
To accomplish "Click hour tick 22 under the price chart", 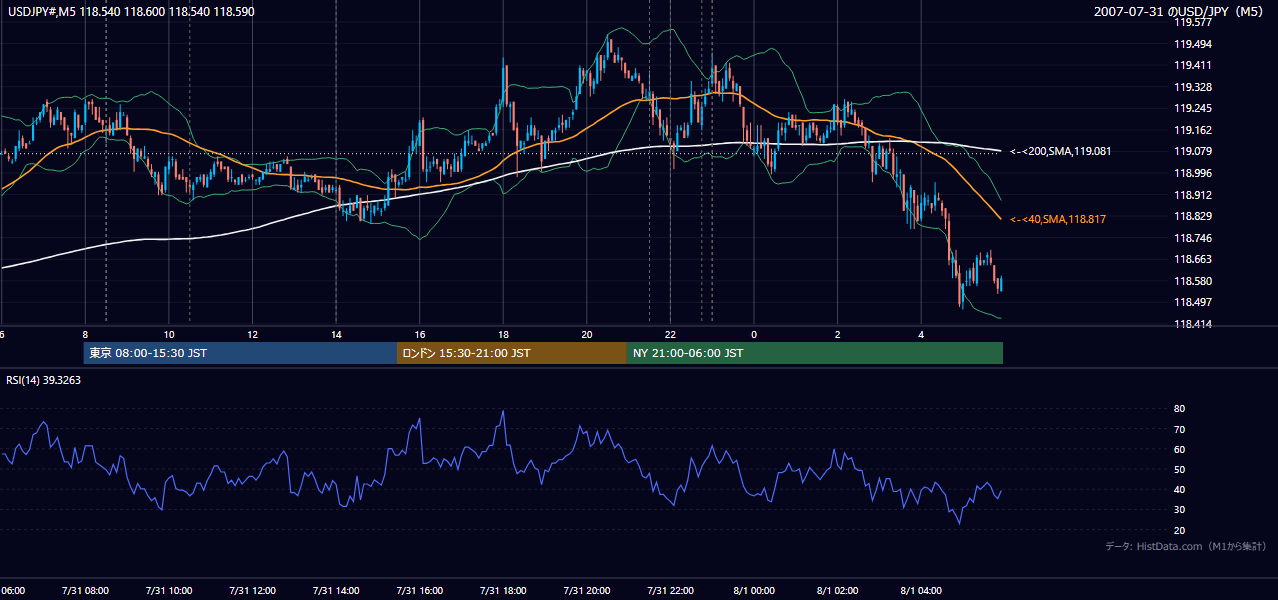I will pos(670,334).
